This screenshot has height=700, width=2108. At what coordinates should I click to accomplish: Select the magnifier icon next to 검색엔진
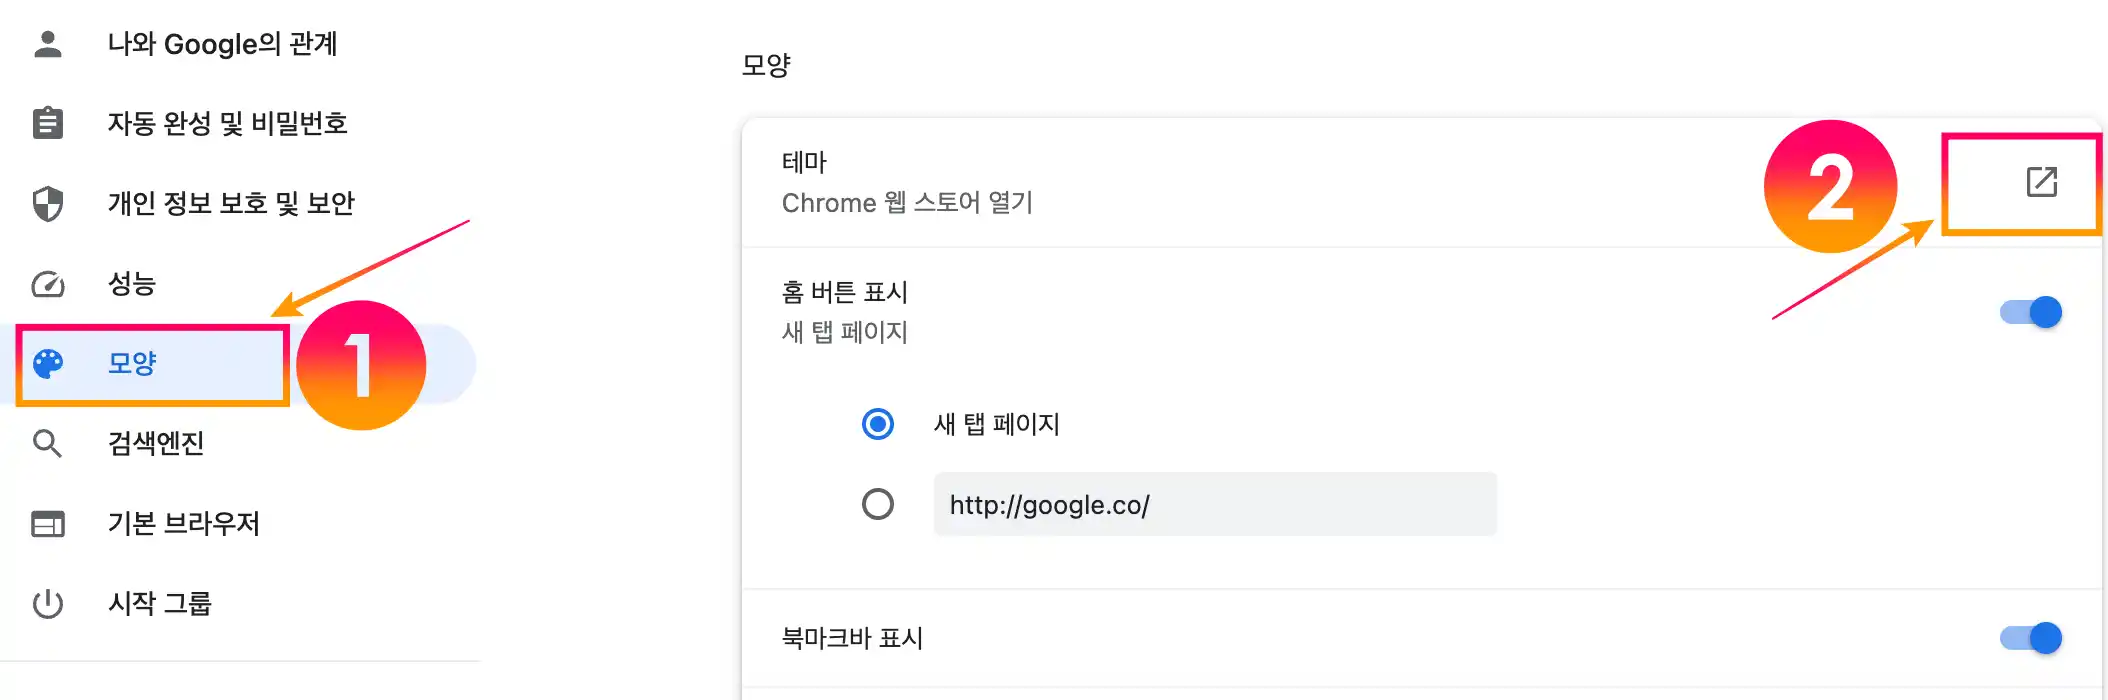pos(48,444)
